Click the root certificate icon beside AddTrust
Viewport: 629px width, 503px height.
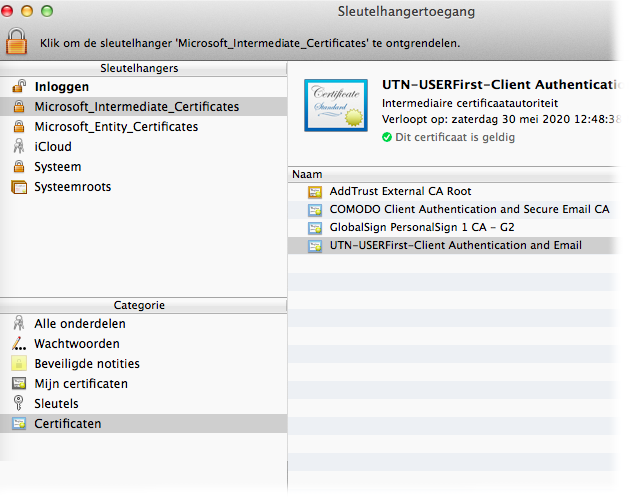315,192
